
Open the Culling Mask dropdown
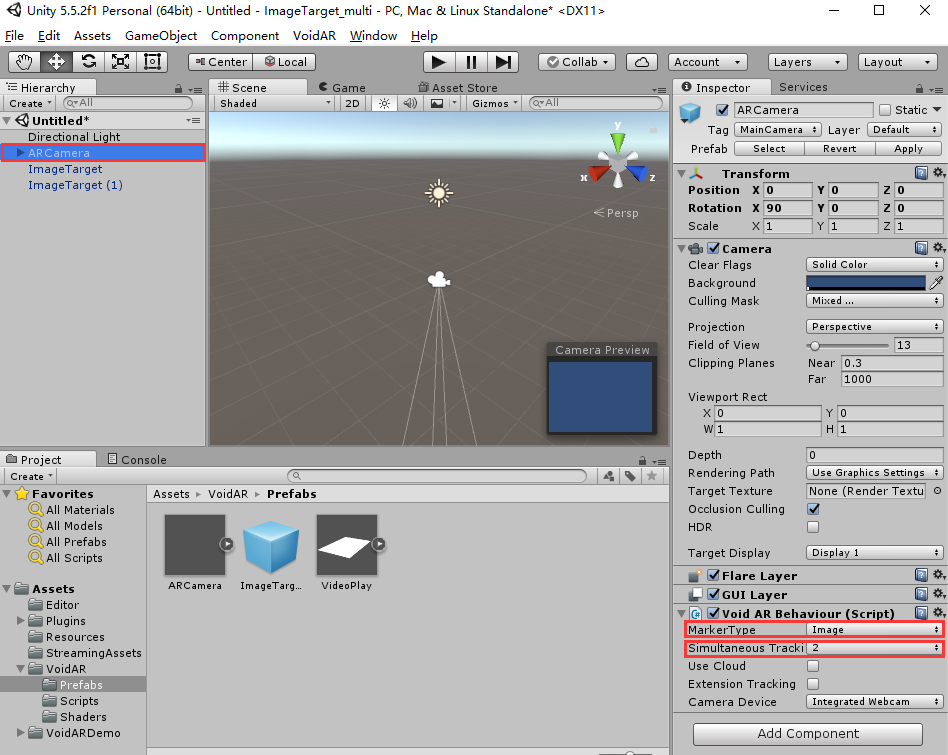pyautogui.click(x=874, y=301)
